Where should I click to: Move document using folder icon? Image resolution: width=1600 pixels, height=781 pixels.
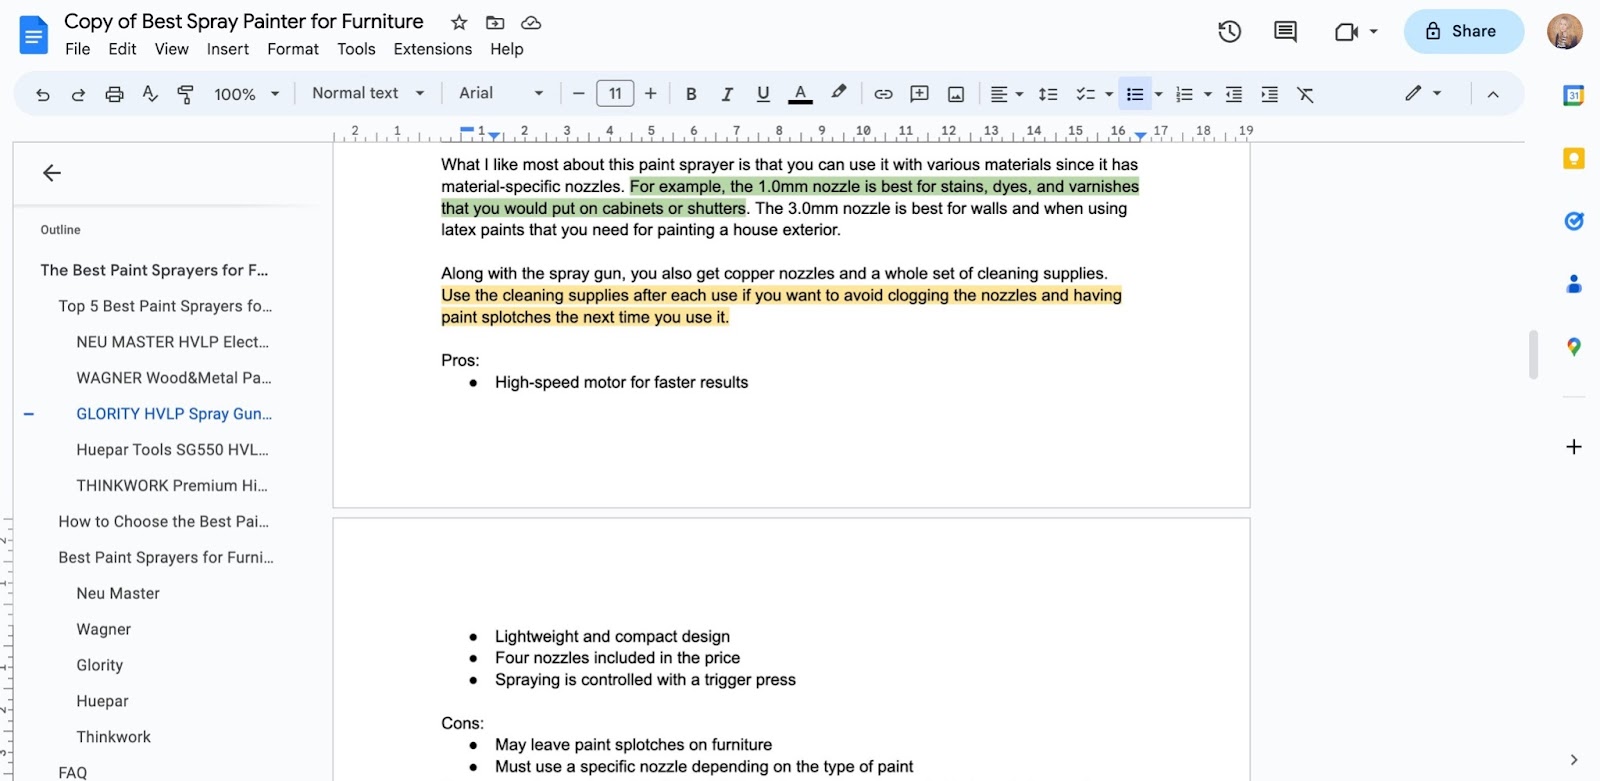click(x=495, y=22)
